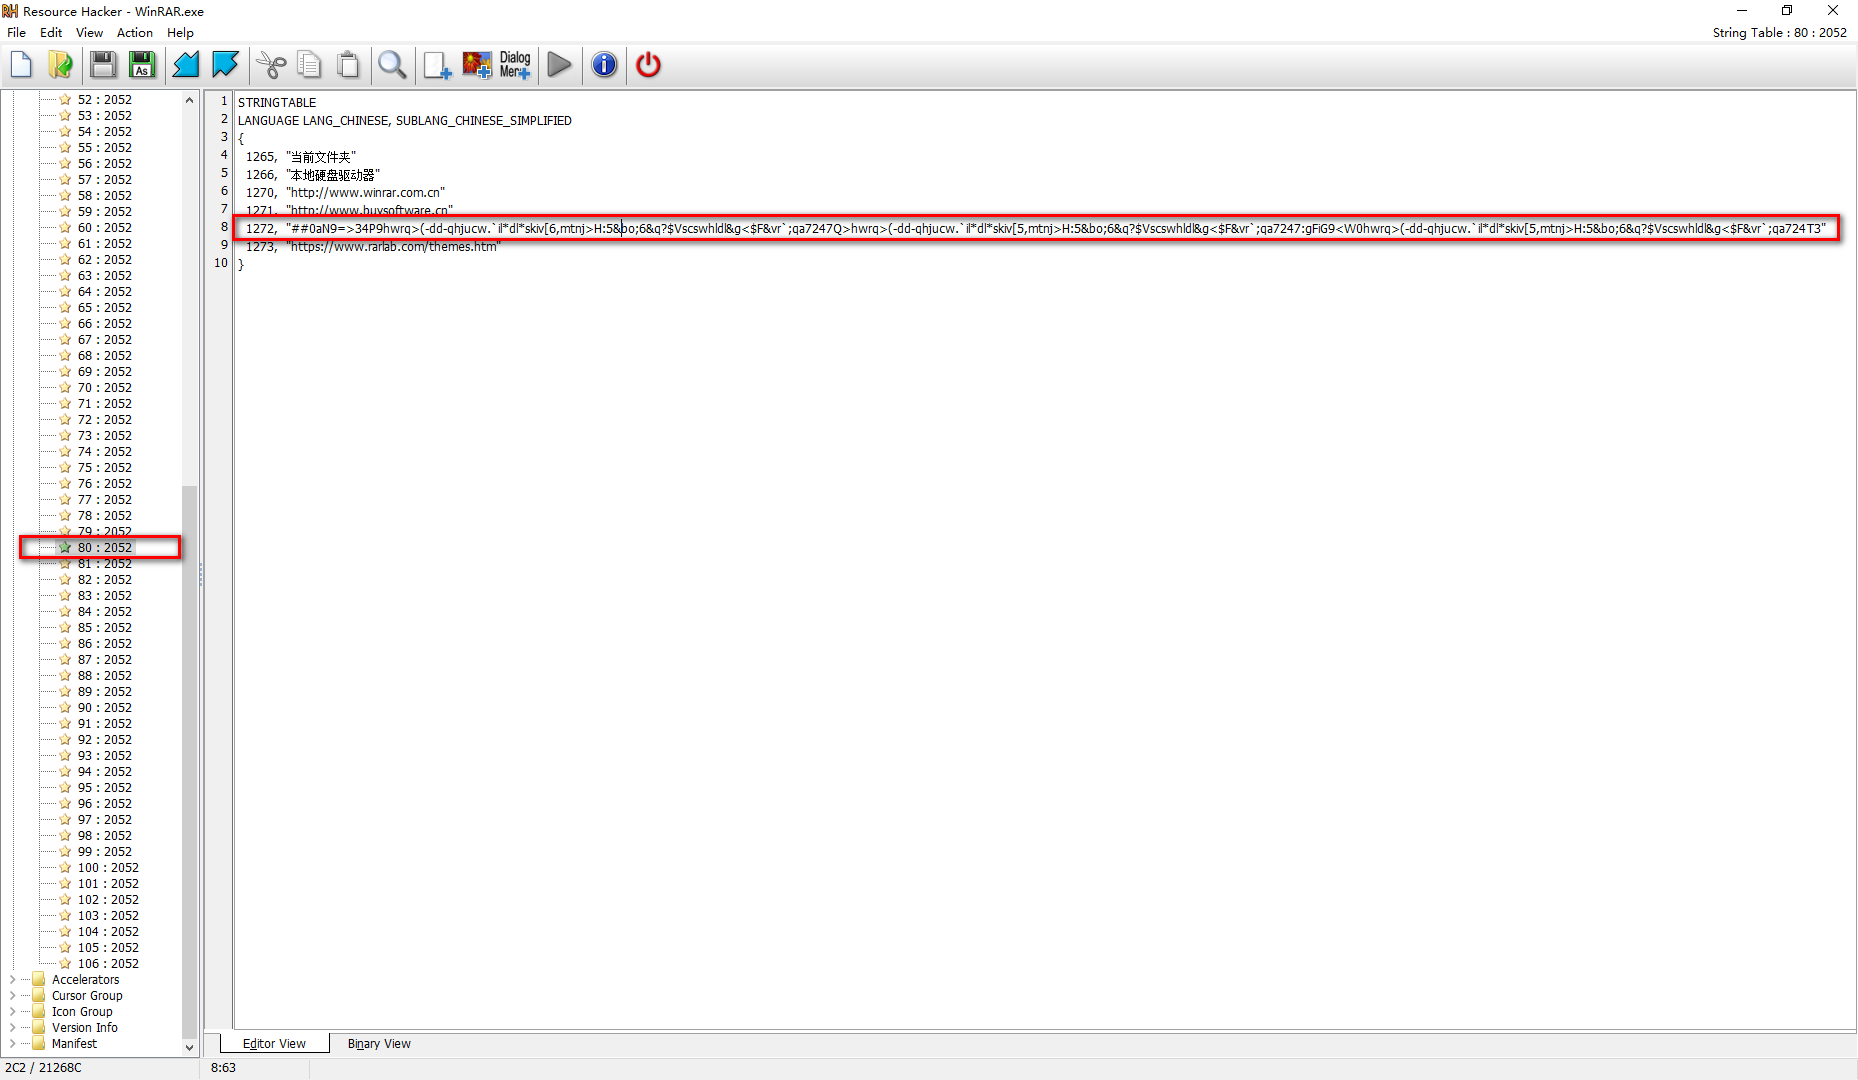Screen dimensions: 1858x1080
Task: Cut with the scissors icon
Action: (x=270, y=65)
